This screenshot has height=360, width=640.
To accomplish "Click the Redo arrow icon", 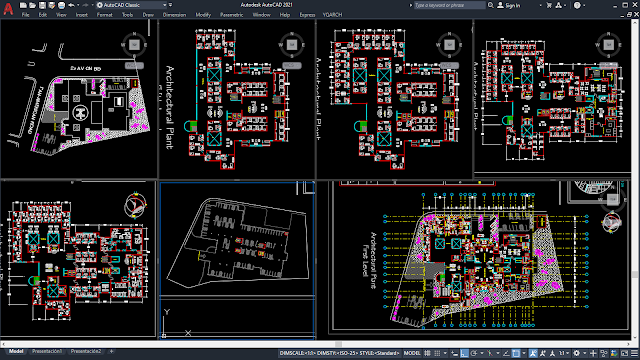I will click(85, 5).
